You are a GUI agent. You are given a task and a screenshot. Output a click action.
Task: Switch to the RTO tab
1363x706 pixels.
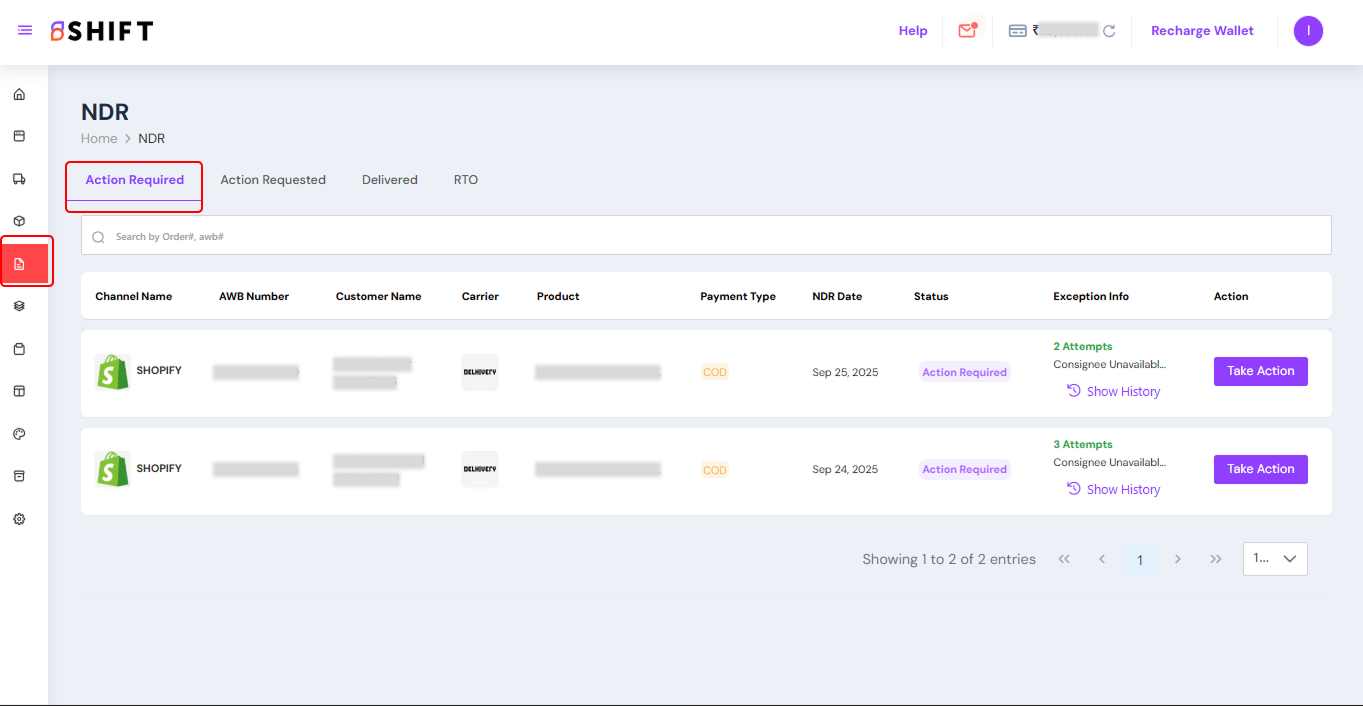(x=466, y=180)
